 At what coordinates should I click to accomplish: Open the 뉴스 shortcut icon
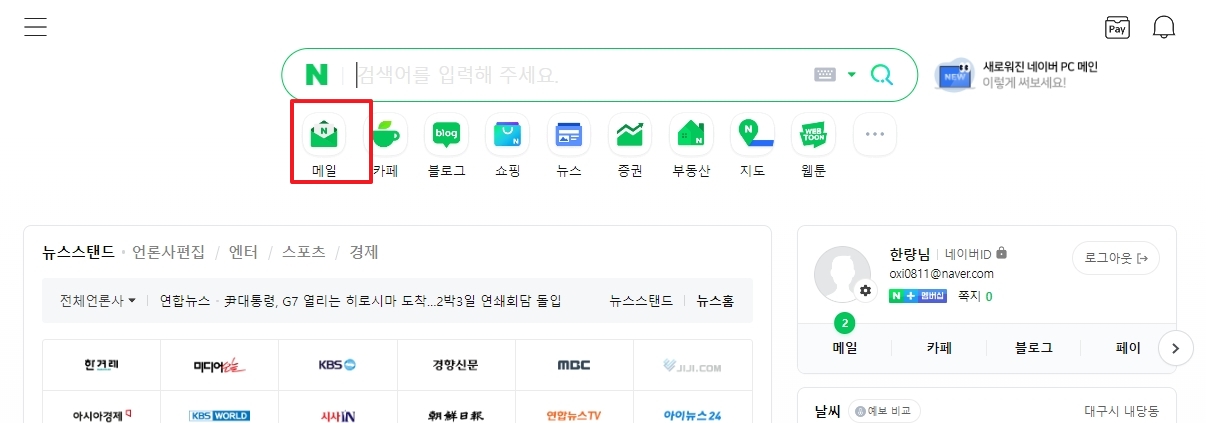[x=569, y=134]
